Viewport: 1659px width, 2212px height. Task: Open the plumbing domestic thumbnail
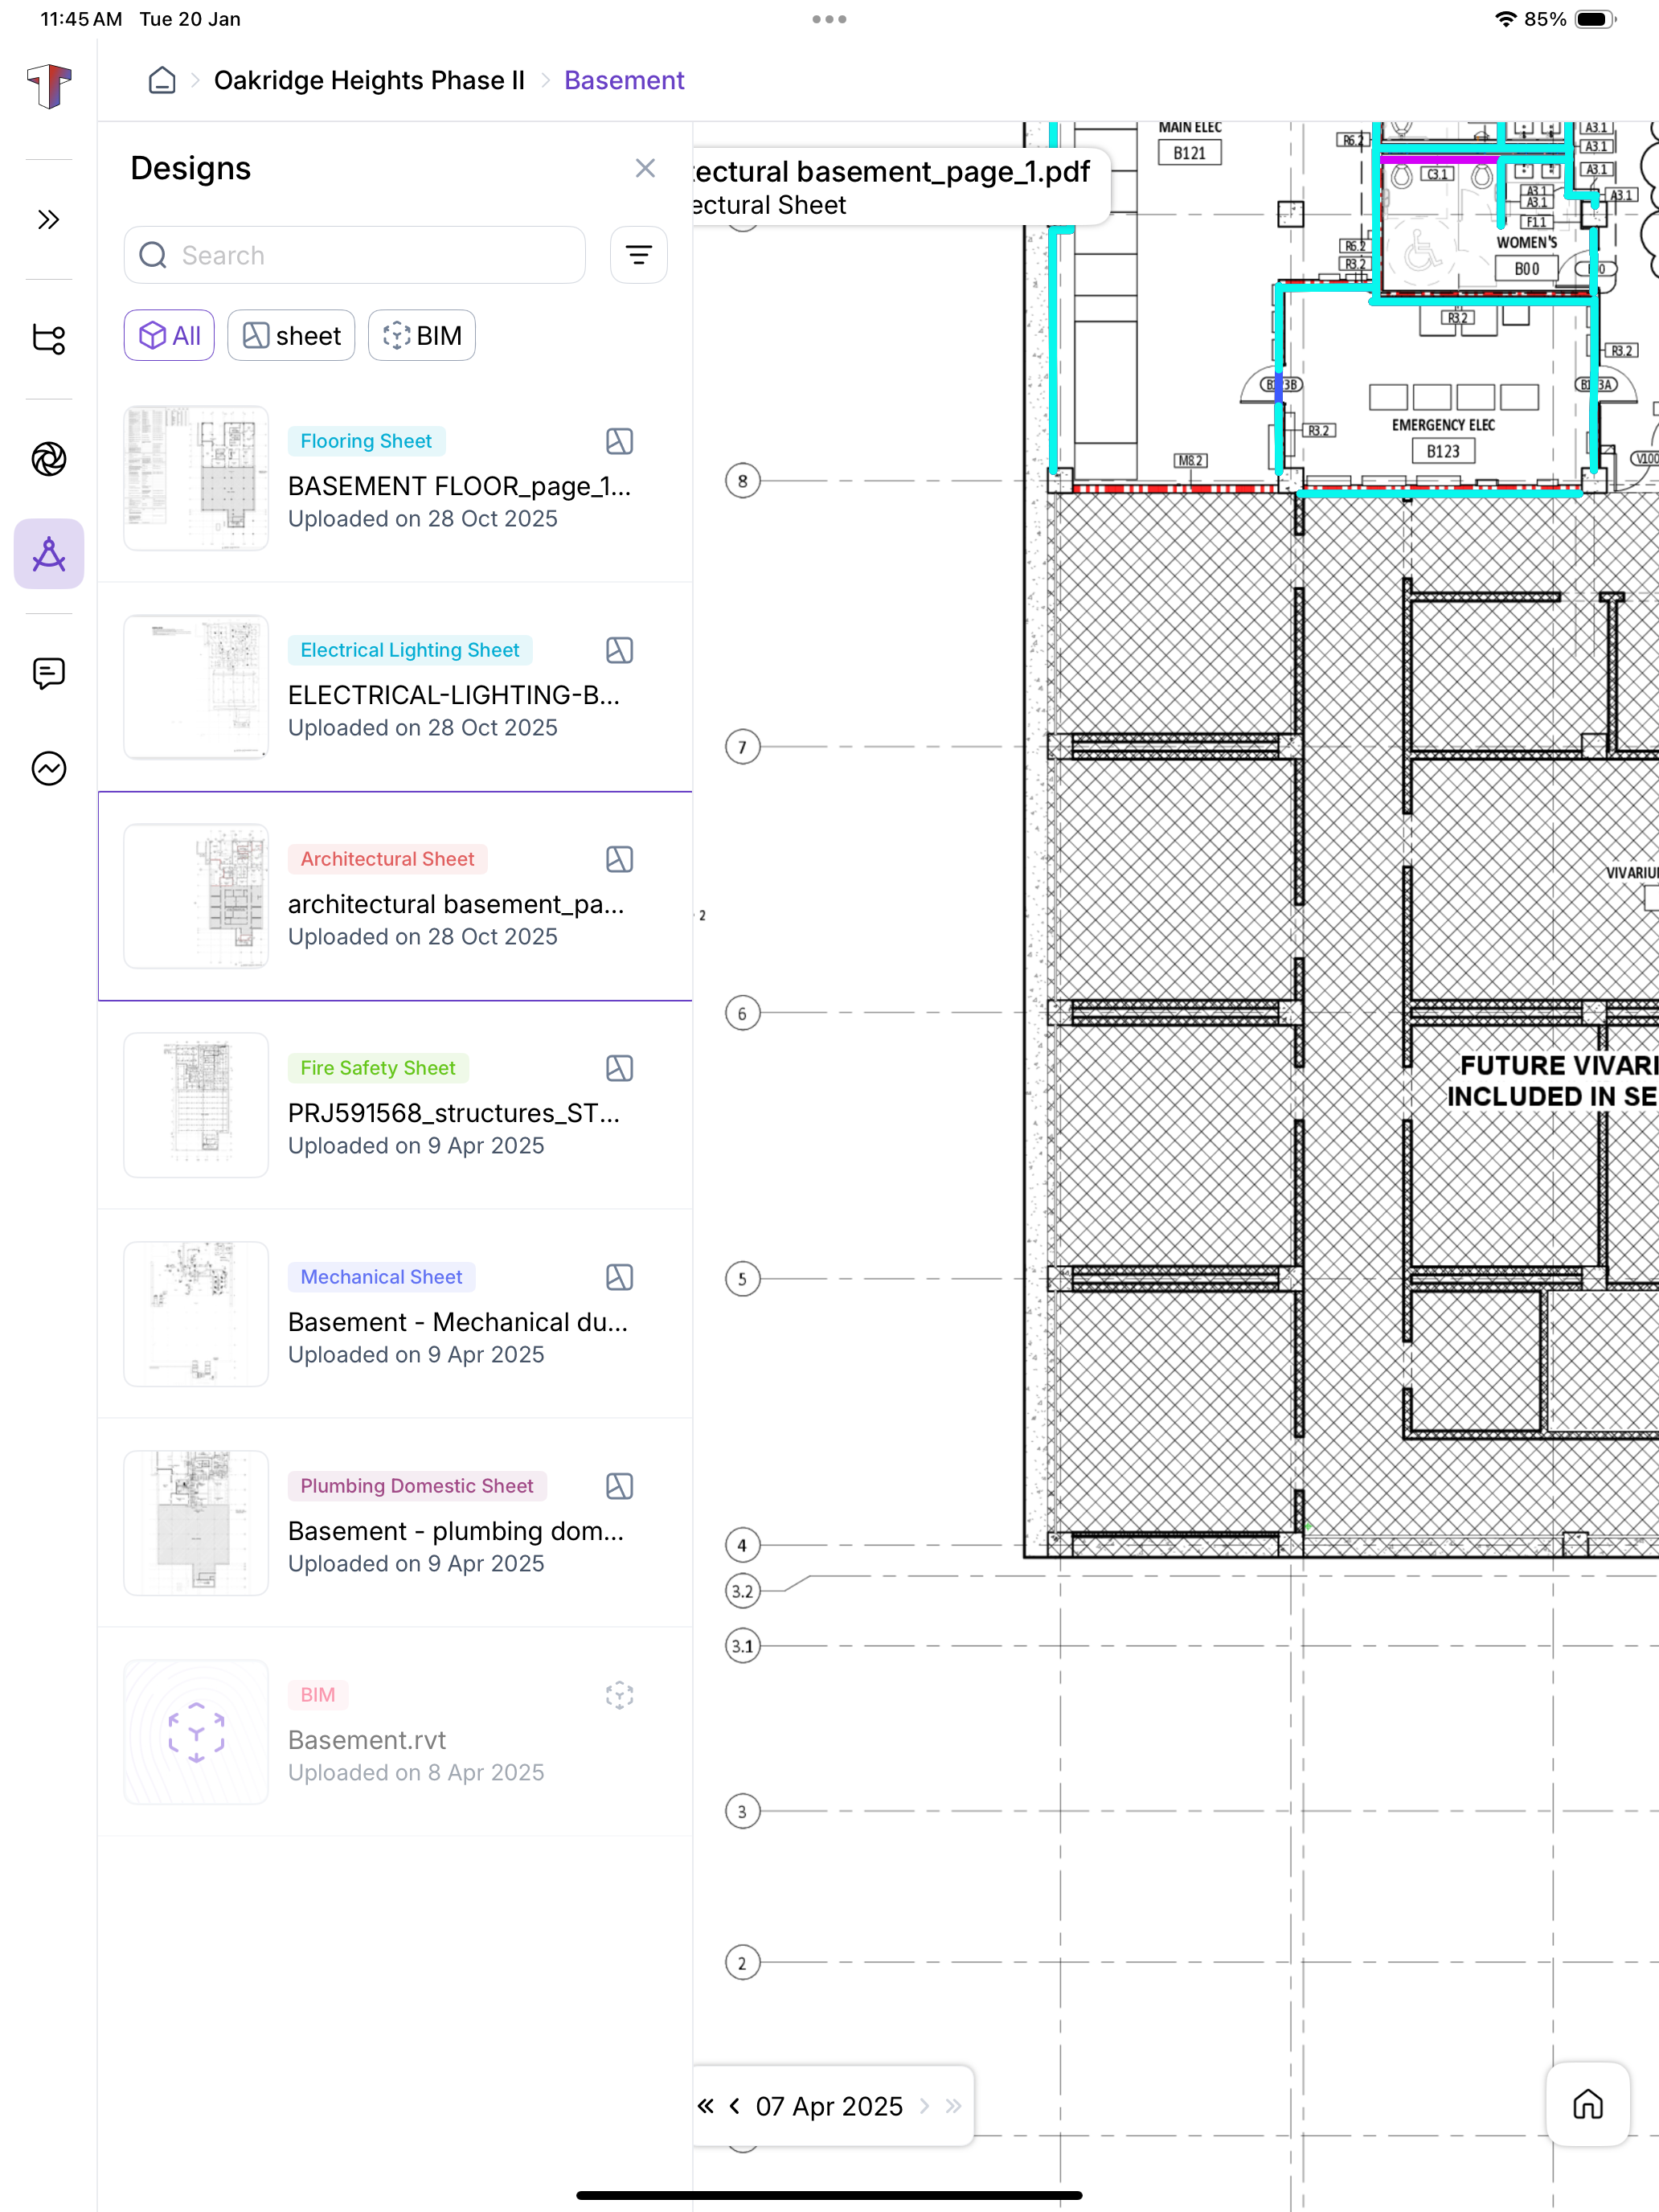pyautogui.click(x=196, y=1523)
